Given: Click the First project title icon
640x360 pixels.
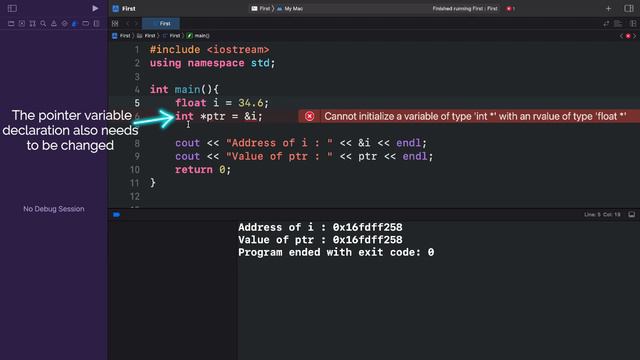Looking at the screenshot, I should tap(116, 9).
